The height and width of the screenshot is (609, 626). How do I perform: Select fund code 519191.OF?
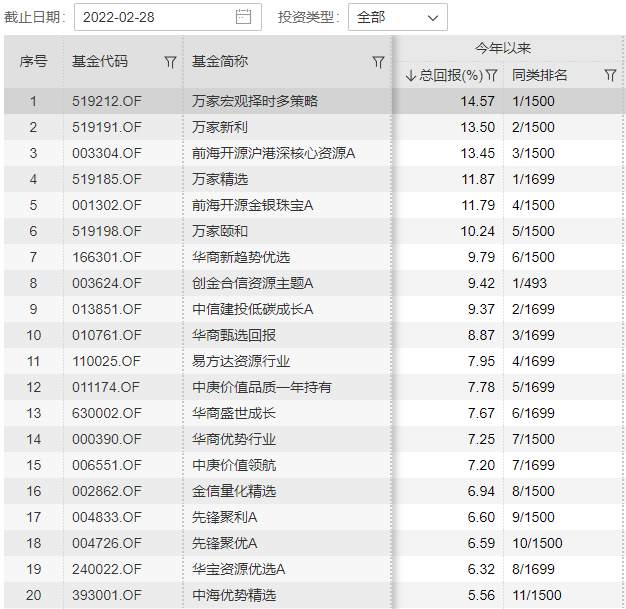tap(107, 127)
